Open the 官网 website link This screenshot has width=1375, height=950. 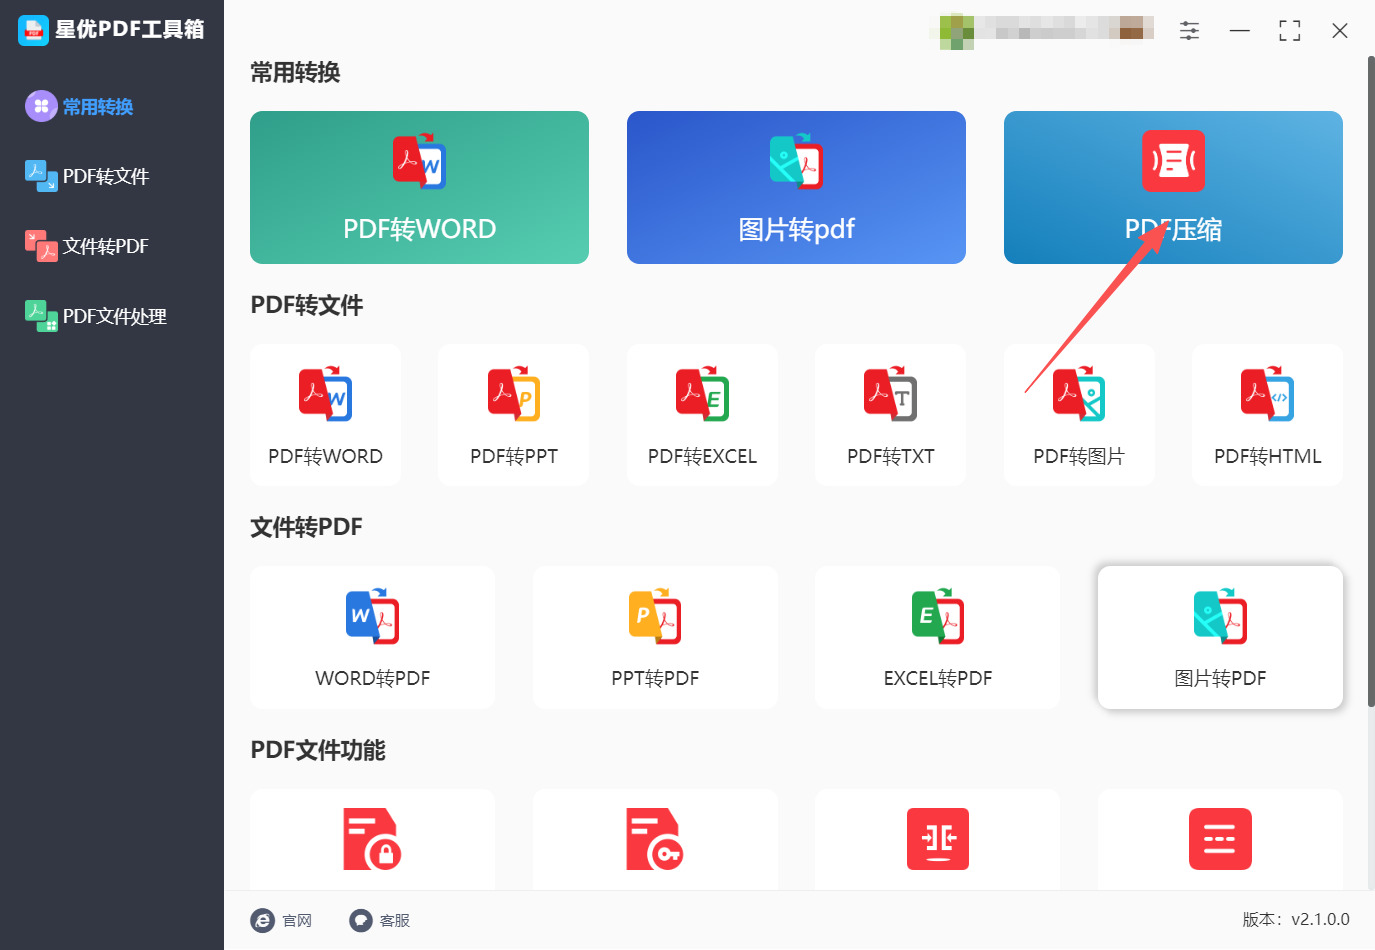pos(282,920)
